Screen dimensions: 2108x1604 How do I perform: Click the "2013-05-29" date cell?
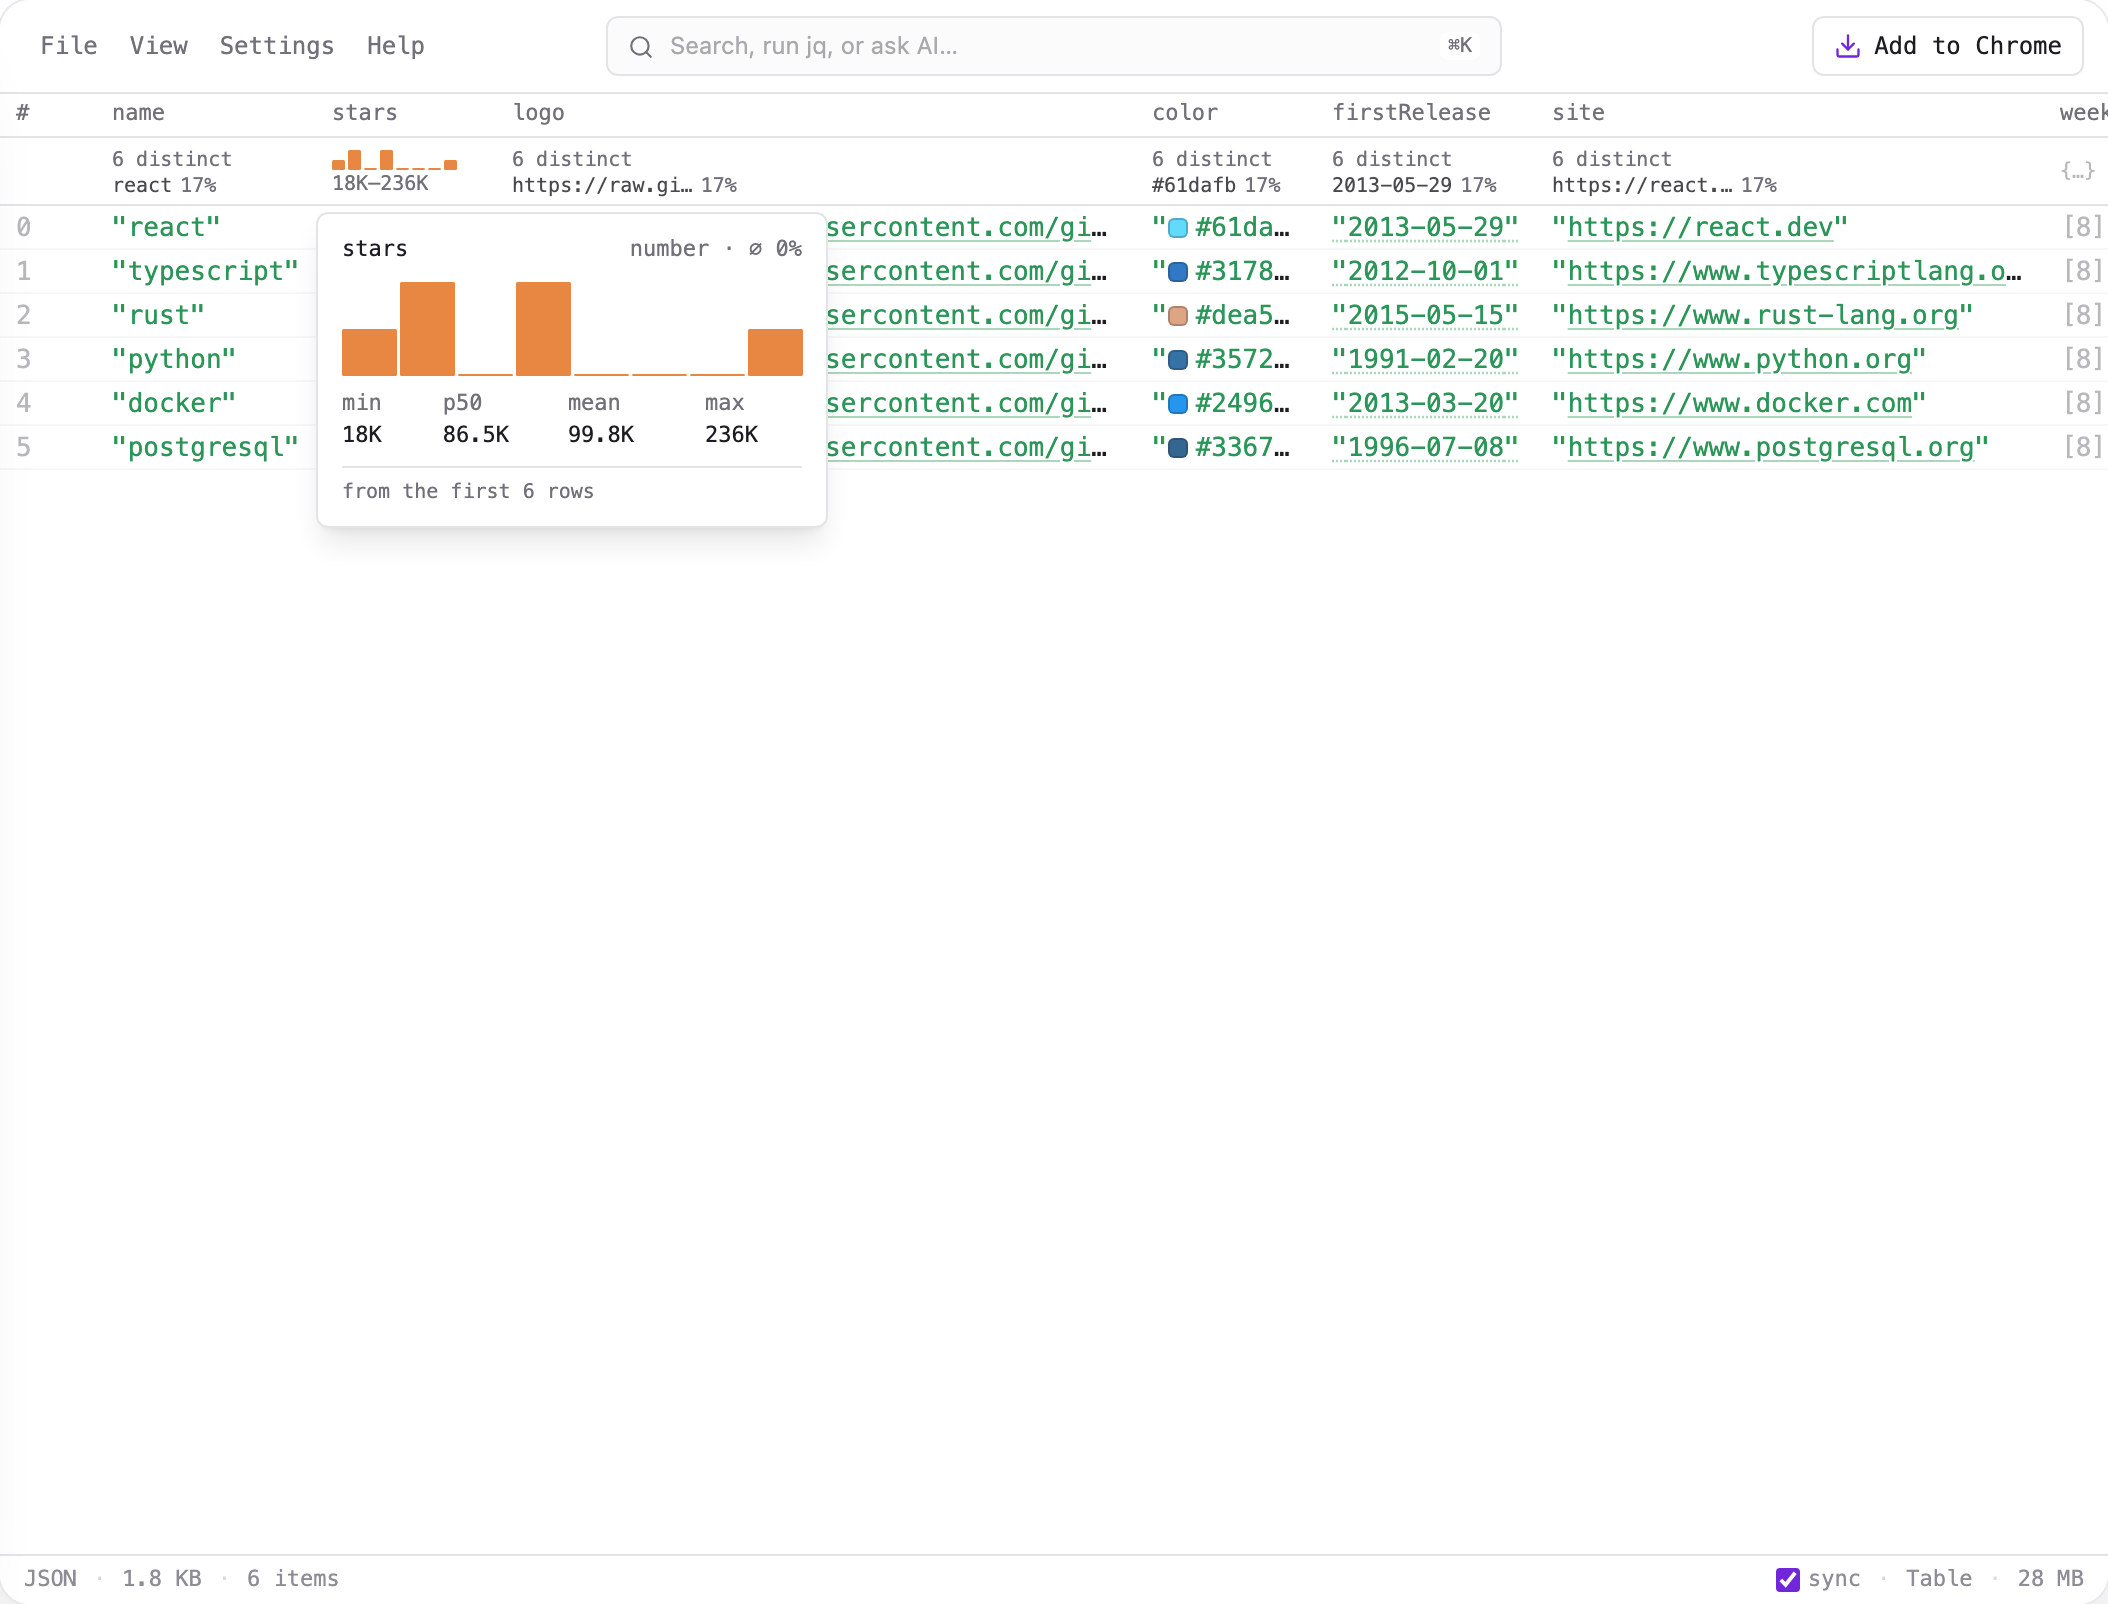coord(1425,228)
